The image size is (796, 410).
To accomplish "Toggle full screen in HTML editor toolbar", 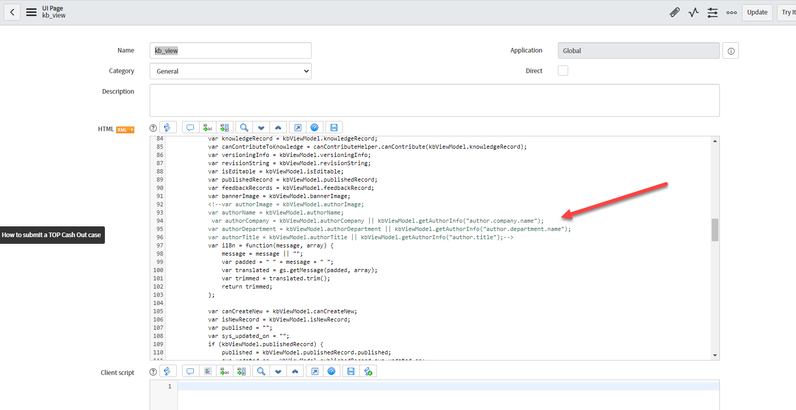I will (298, 128).
